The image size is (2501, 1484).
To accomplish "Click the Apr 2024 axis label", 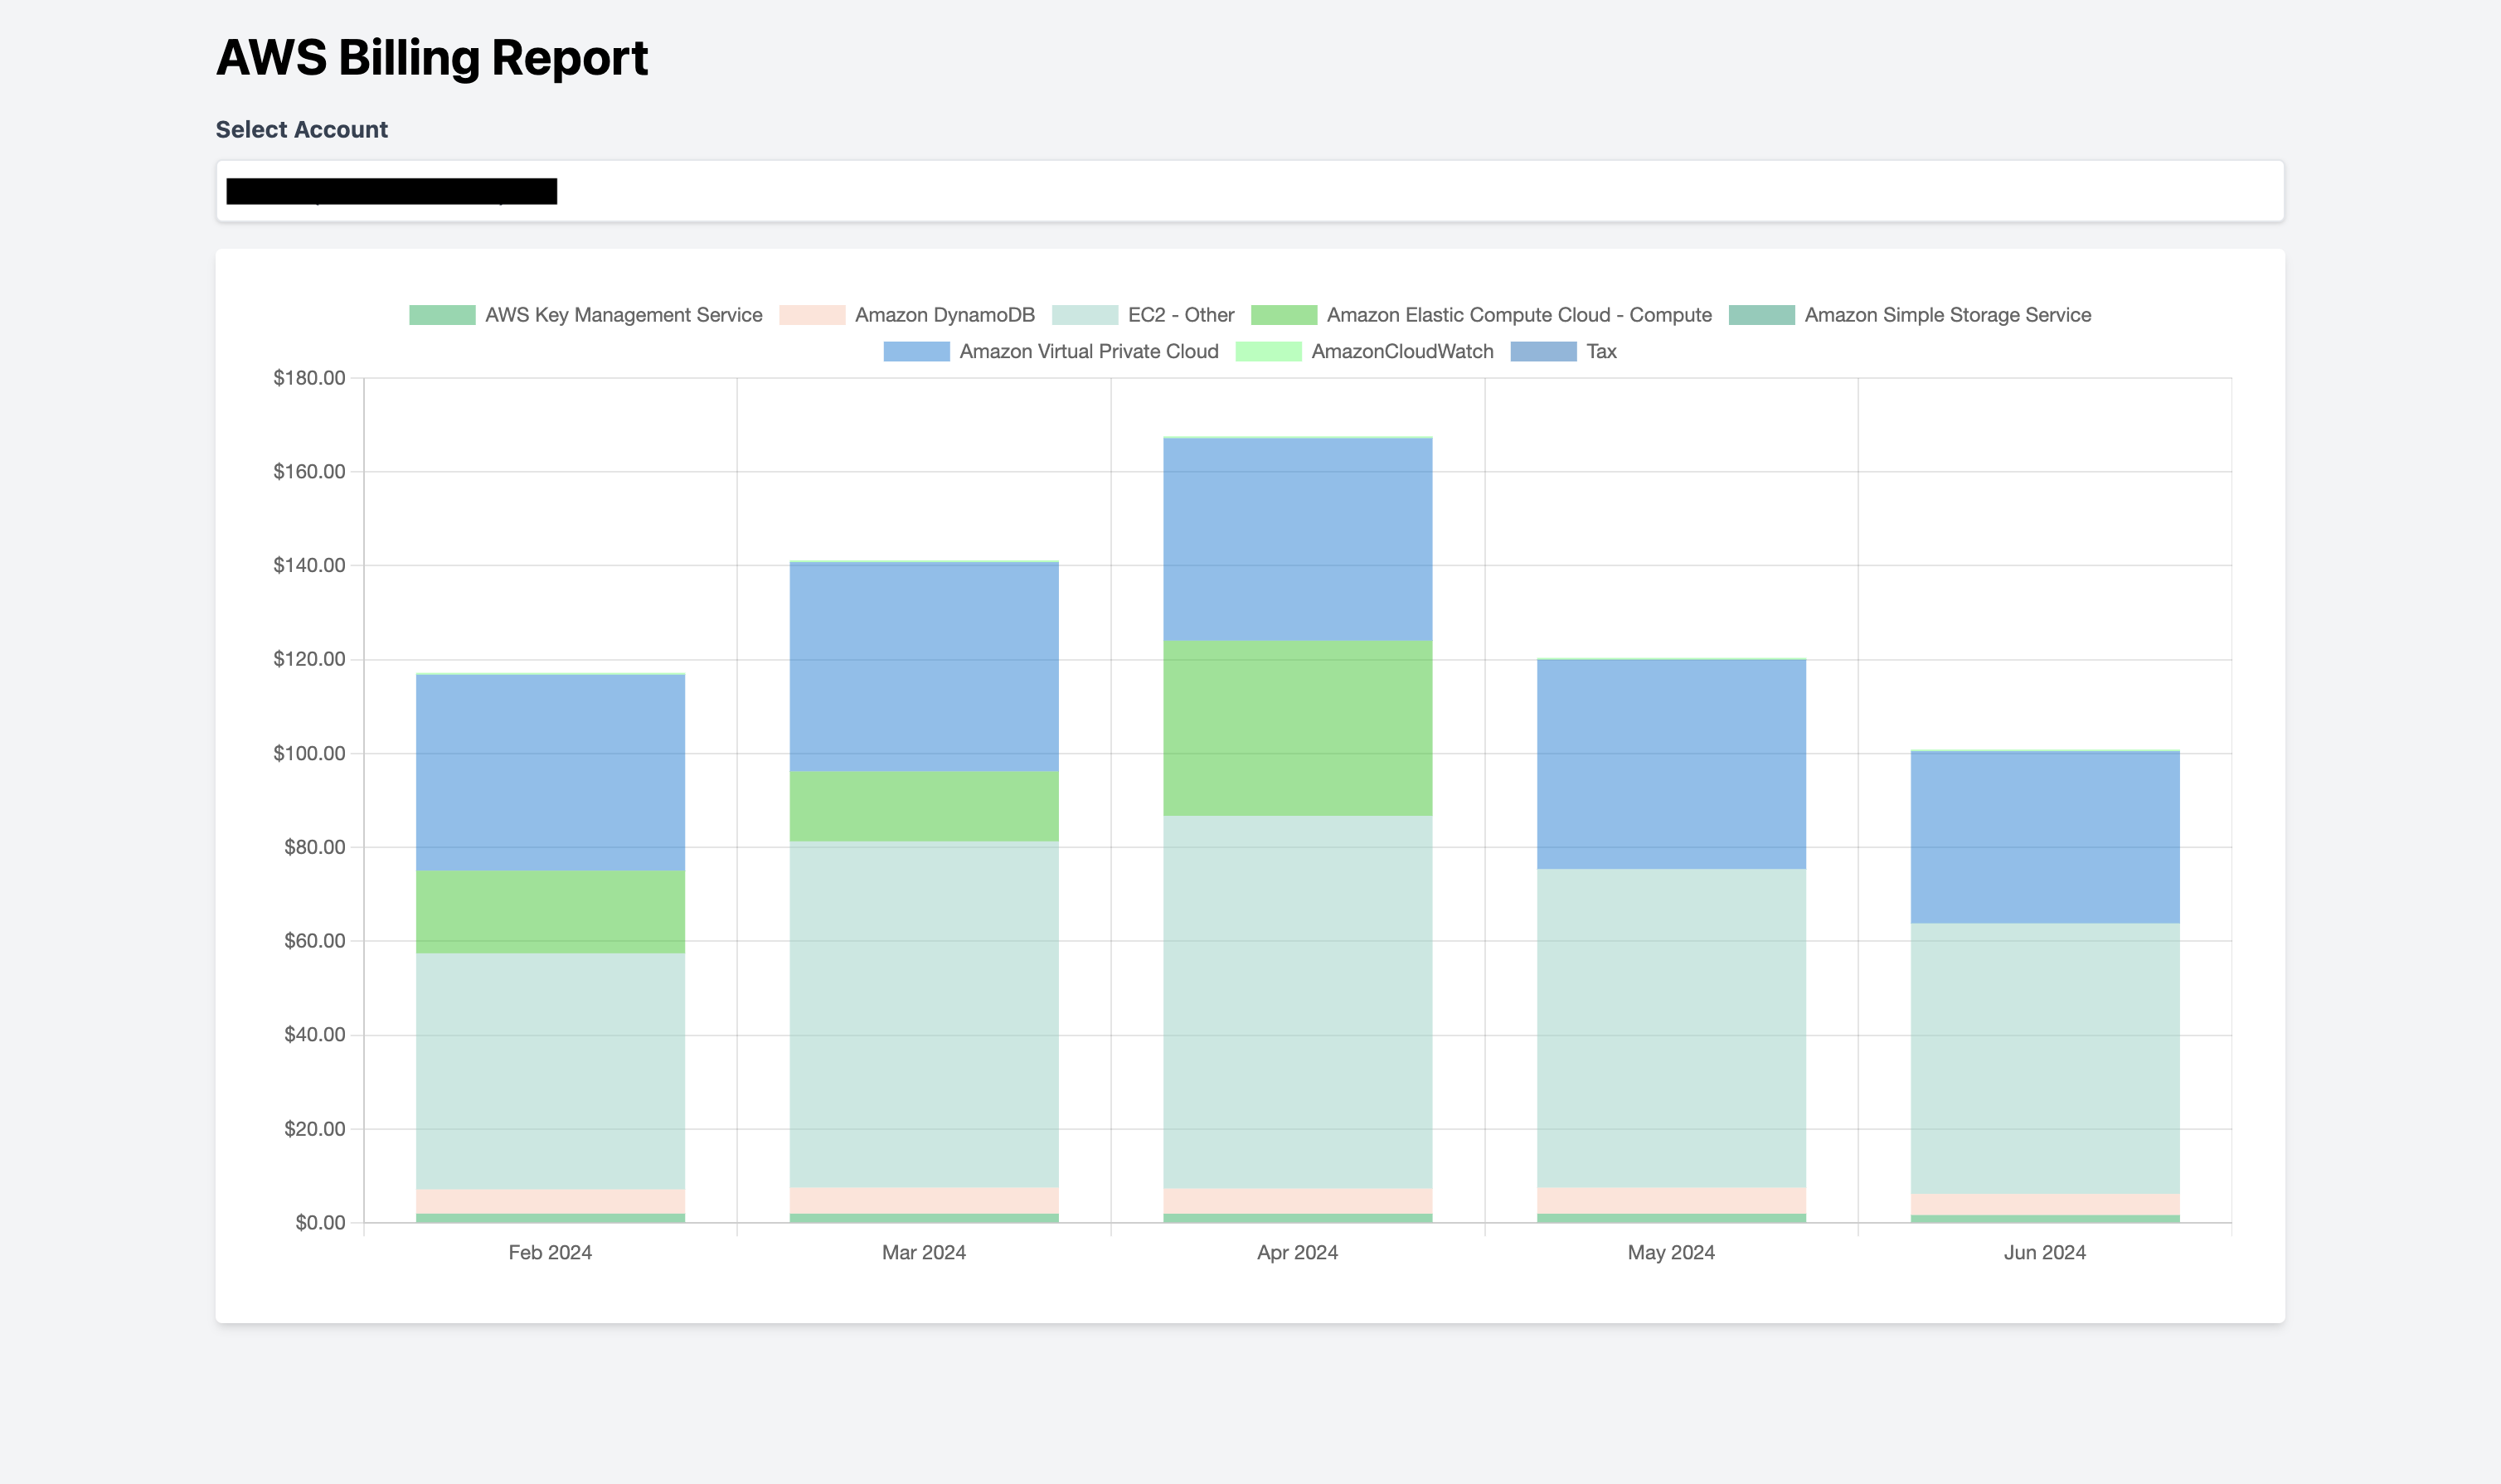I will click(1297, 1252).
